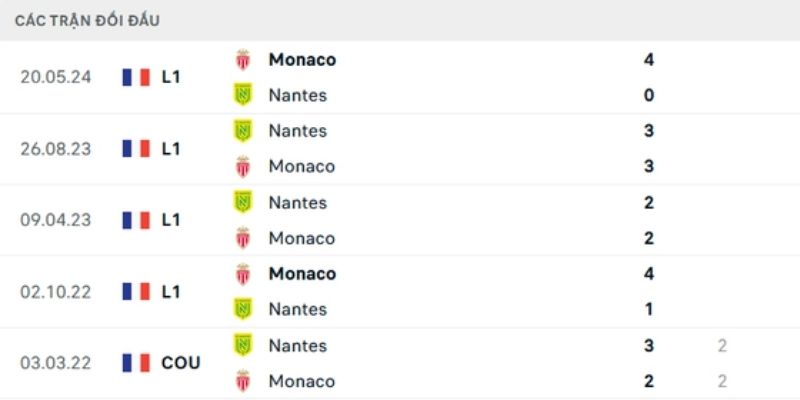Click Monaco crest in the 02.10.22 match

242,274
